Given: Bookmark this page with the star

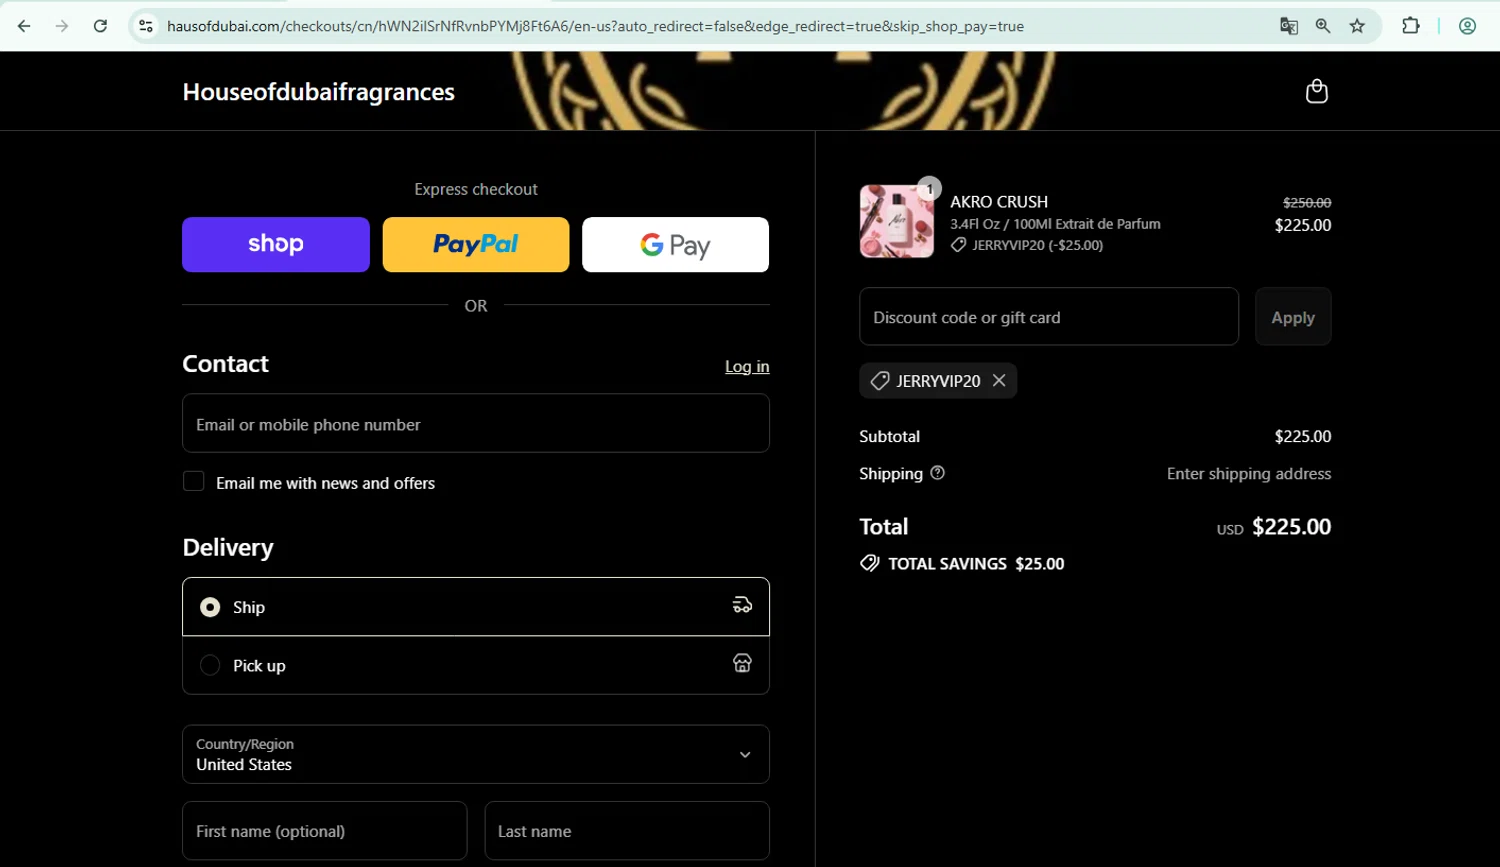Looking at the screenshot, I should (x=1357, y=26).
